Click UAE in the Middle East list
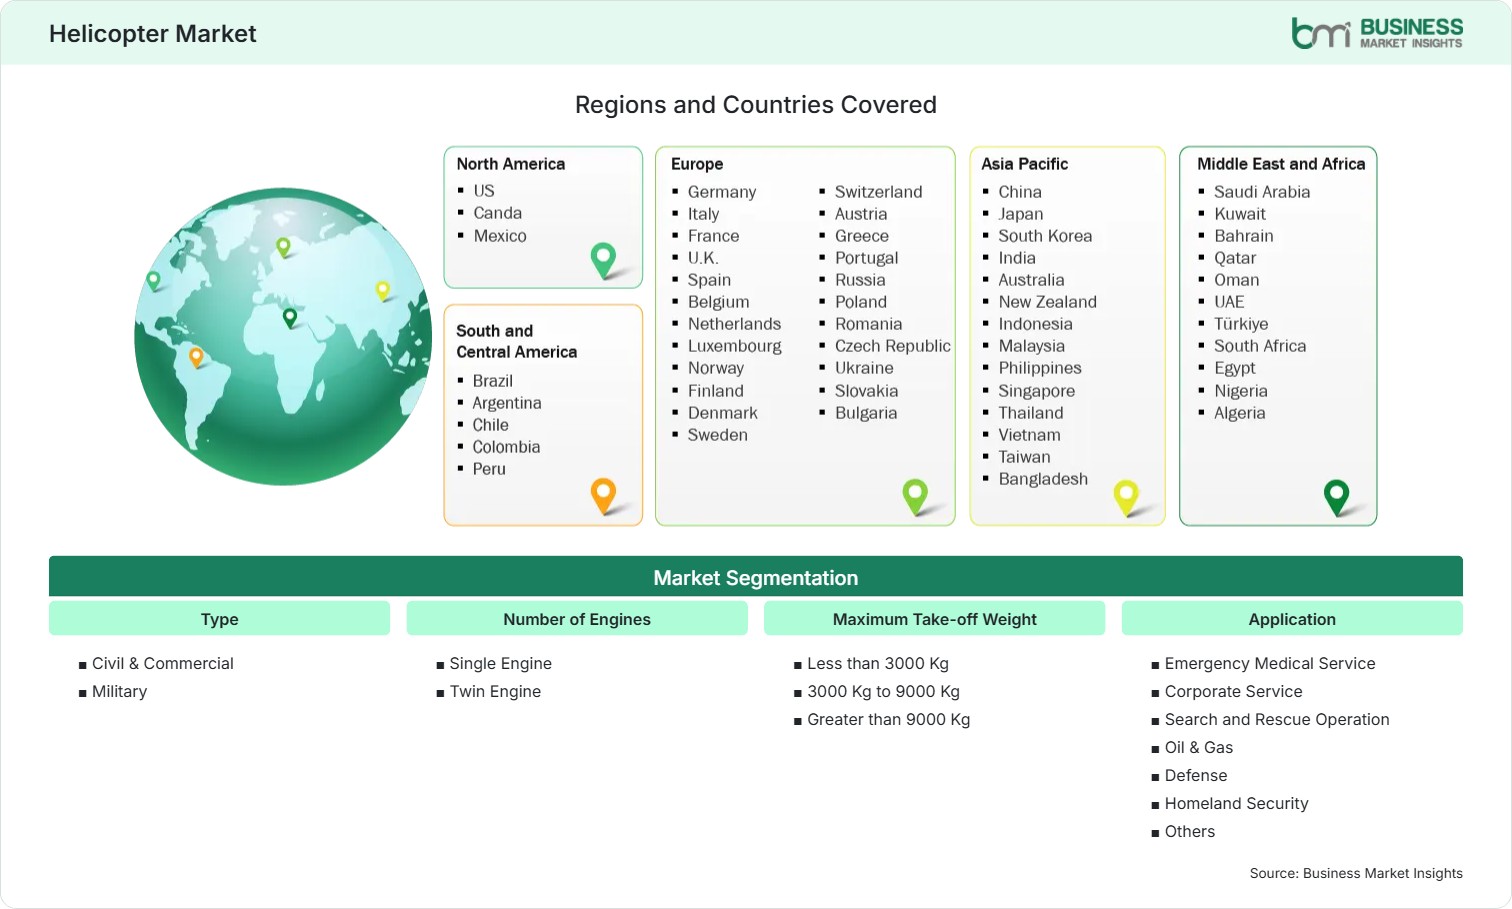1512x909 pixels. coord(1229,302)
